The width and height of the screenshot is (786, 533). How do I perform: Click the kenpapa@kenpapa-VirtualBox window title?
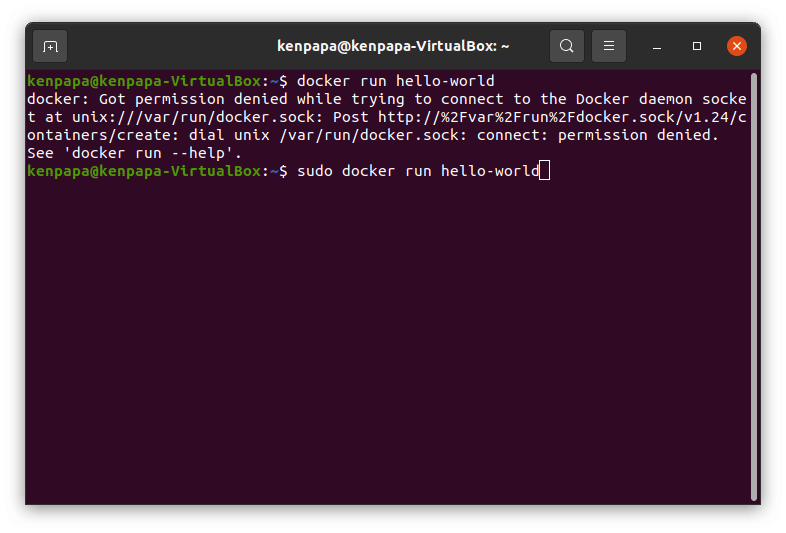pos(393,46)
